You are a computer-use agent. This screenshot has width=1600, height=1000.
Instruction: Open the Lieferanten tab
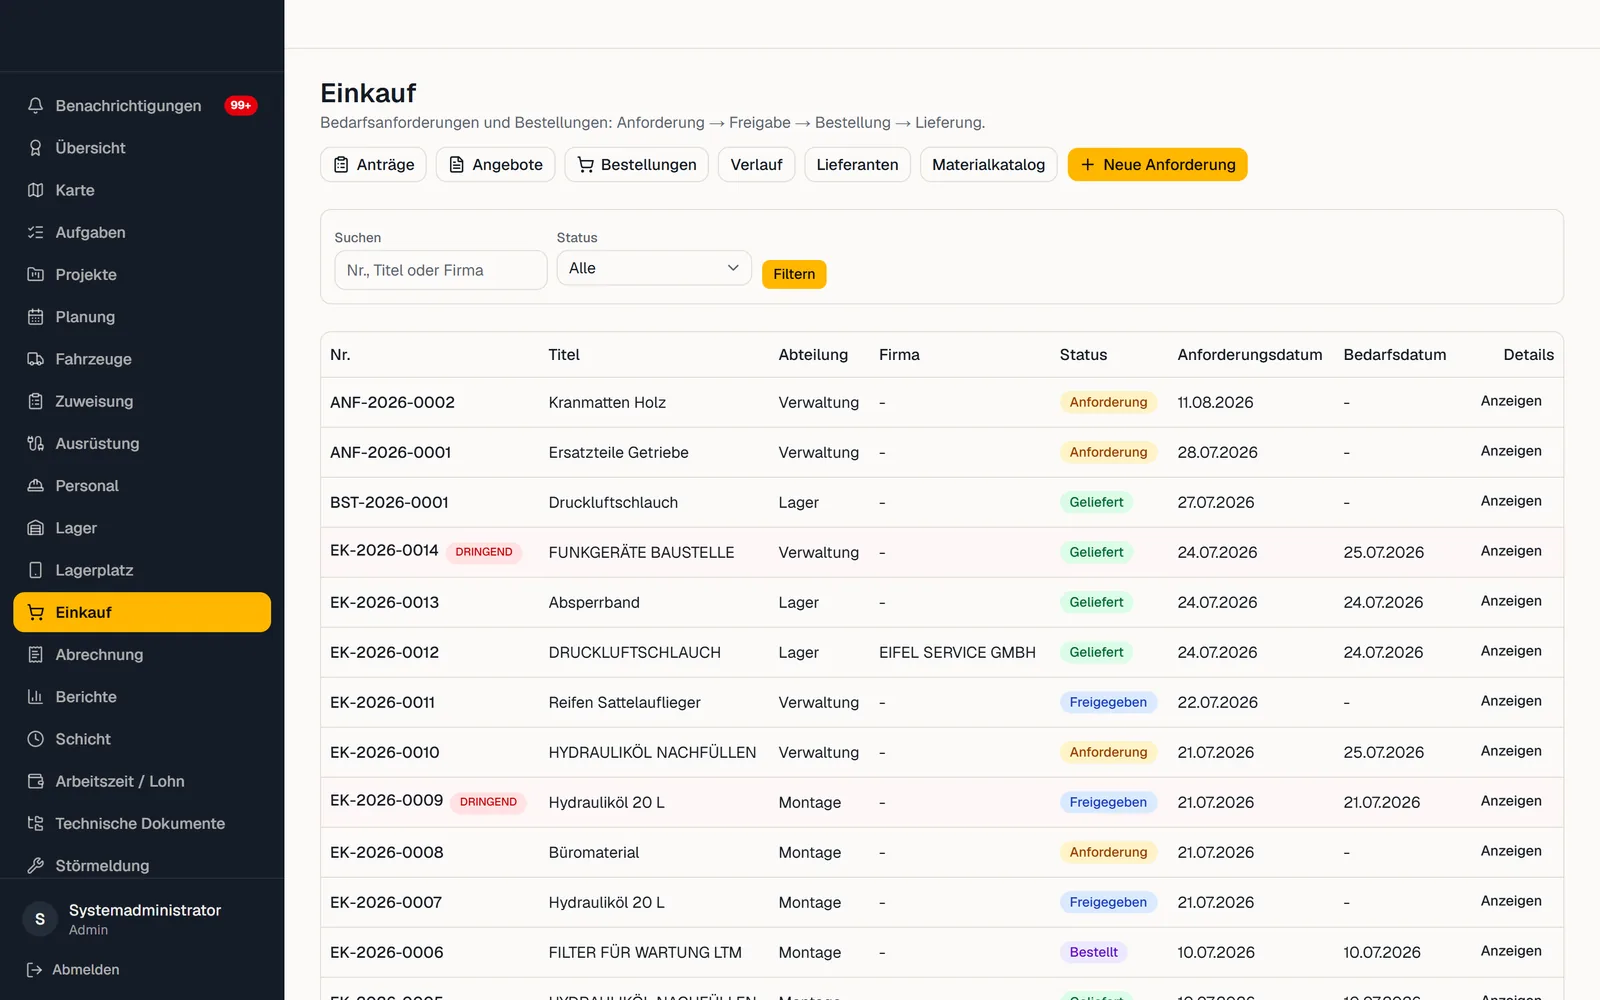pyautogui.click(x=857, y=165)
